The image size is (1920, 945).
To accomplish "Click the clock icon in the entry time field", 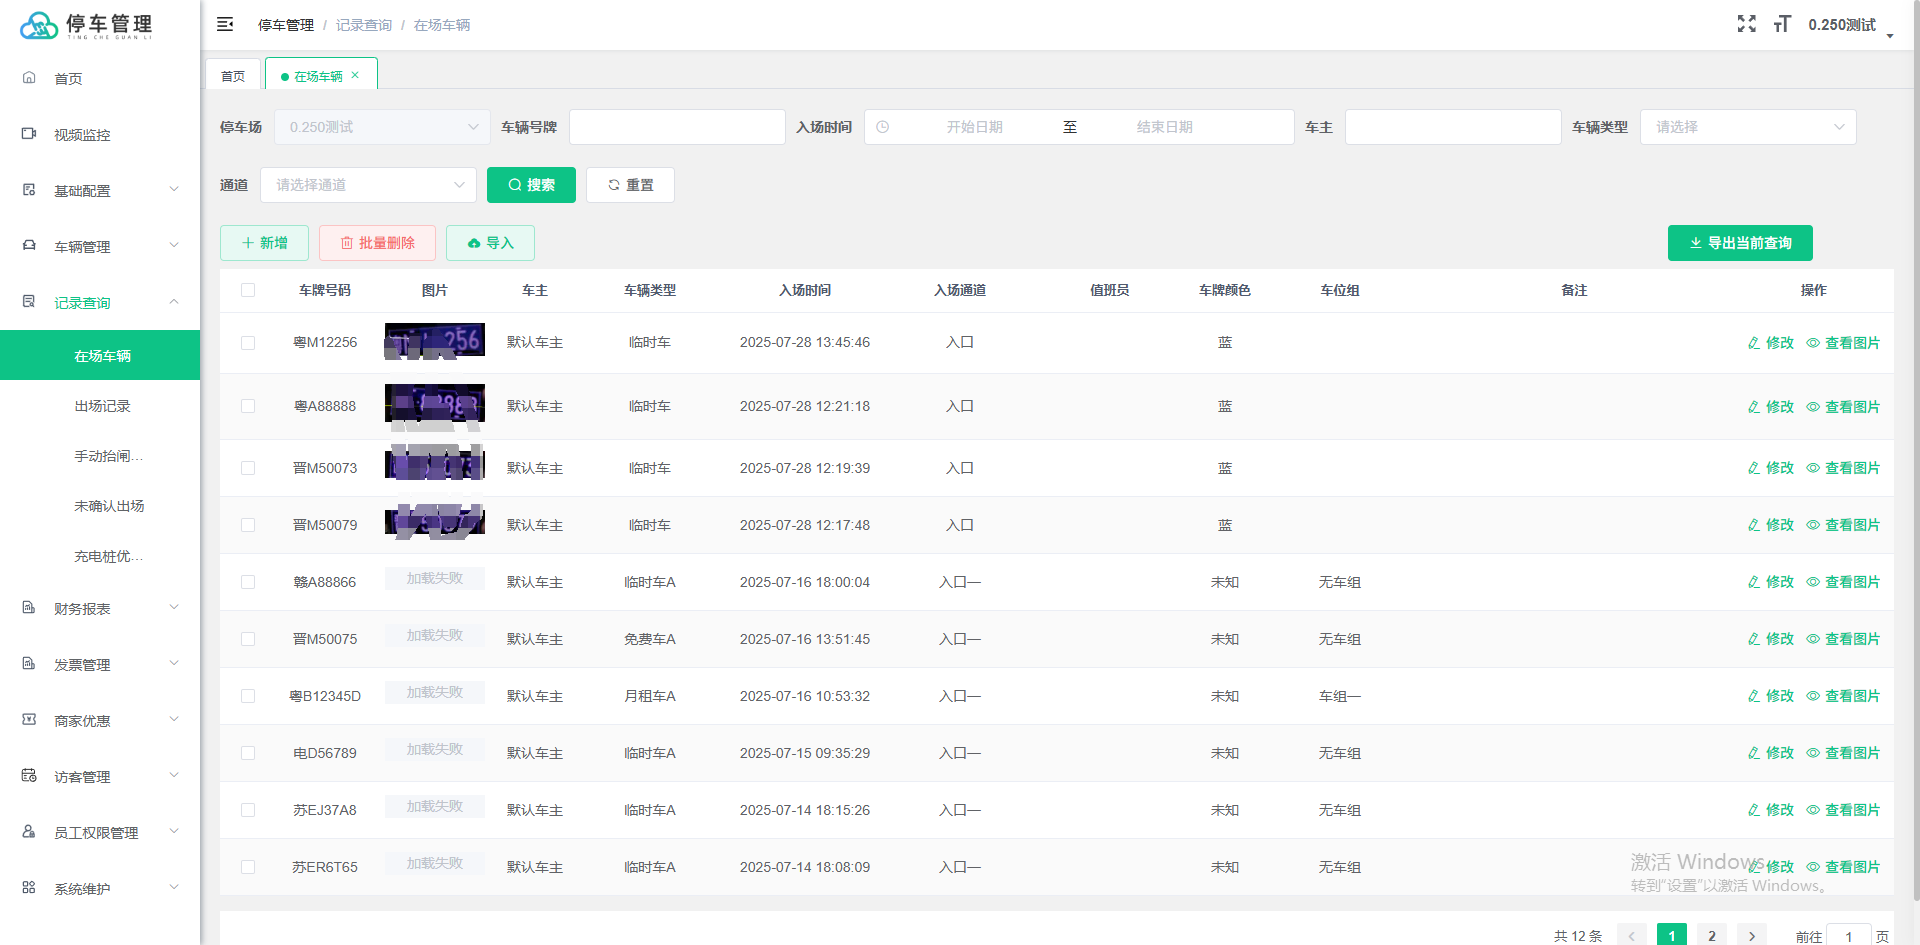I will pyautogui.click(x=883, y=127).
